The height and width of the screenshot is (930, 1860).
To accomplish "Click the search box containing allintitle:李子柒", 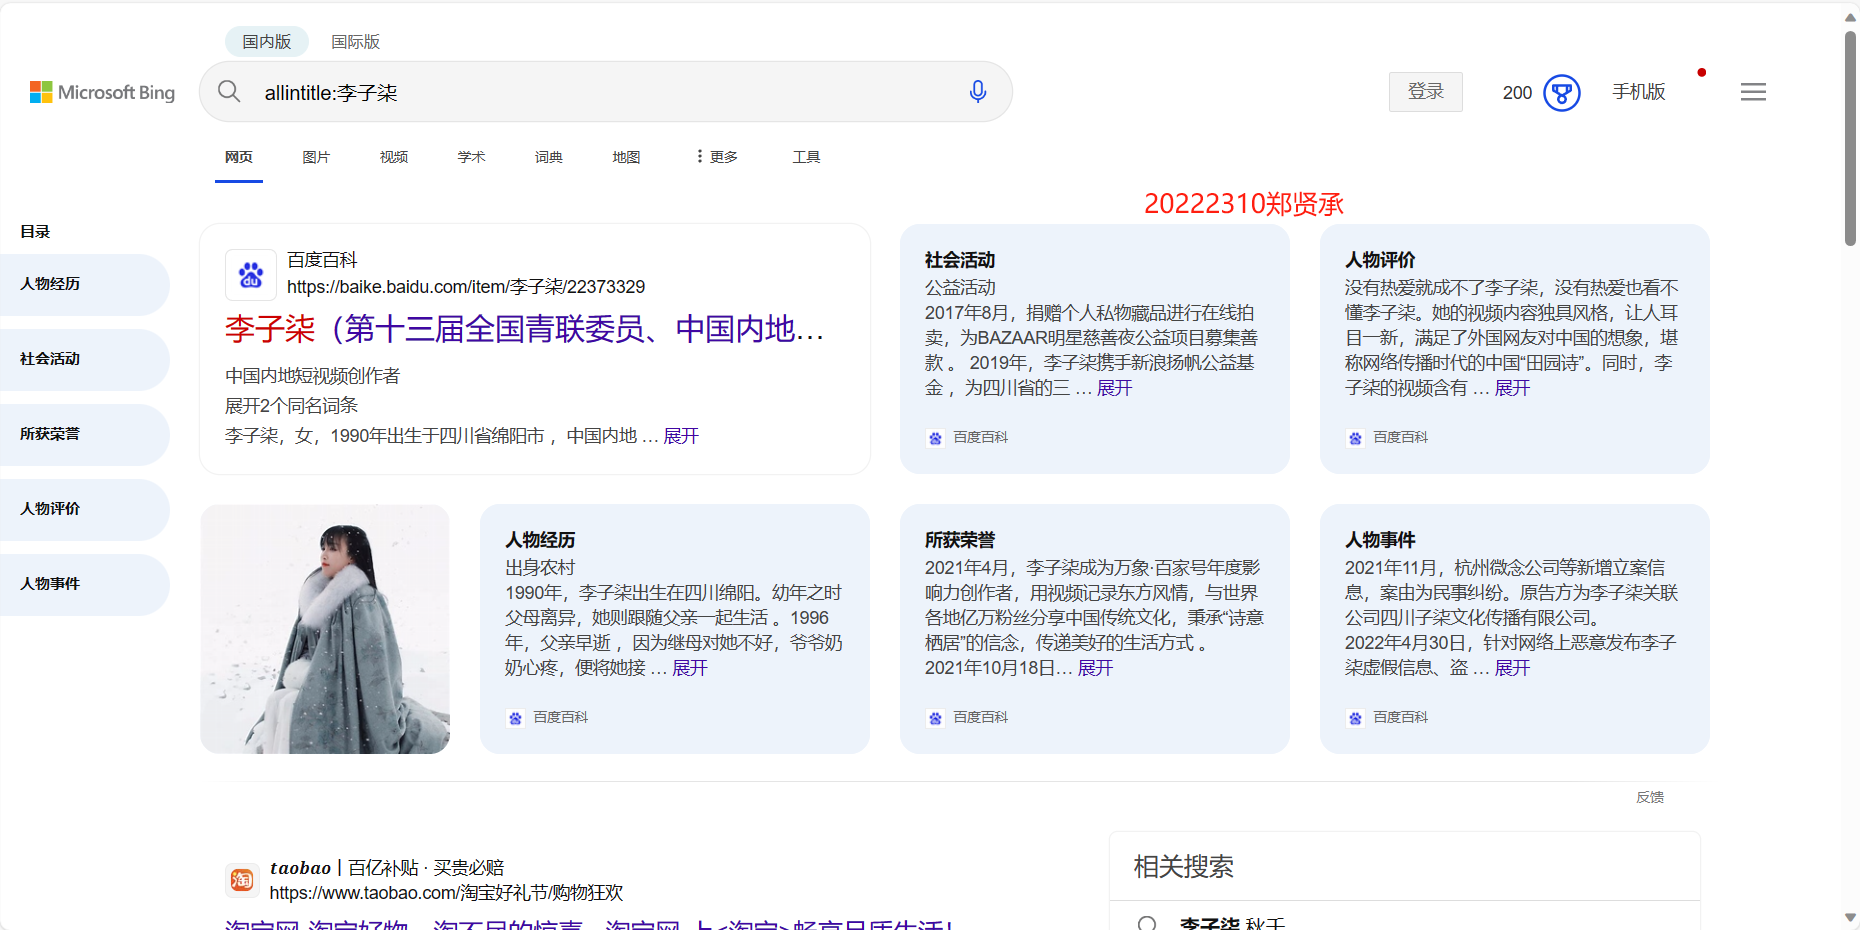I will (x=605, y=92).
